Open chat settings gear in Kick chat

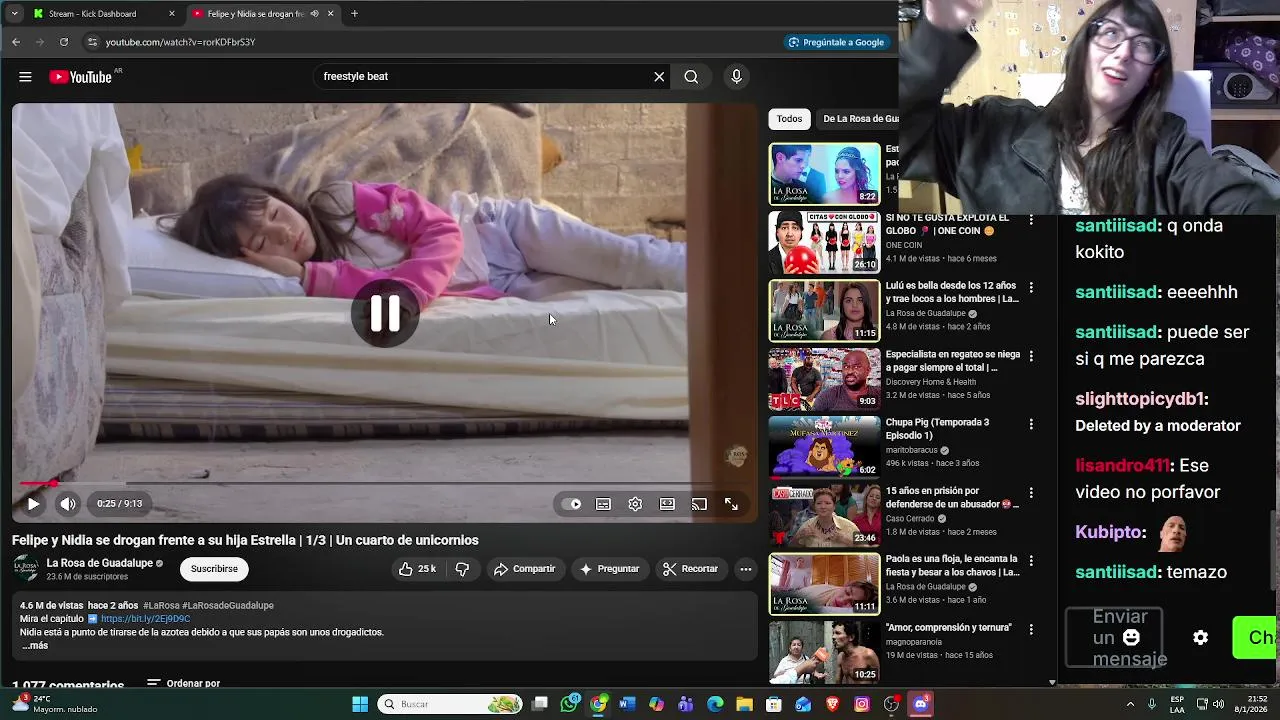point(1200,638)
